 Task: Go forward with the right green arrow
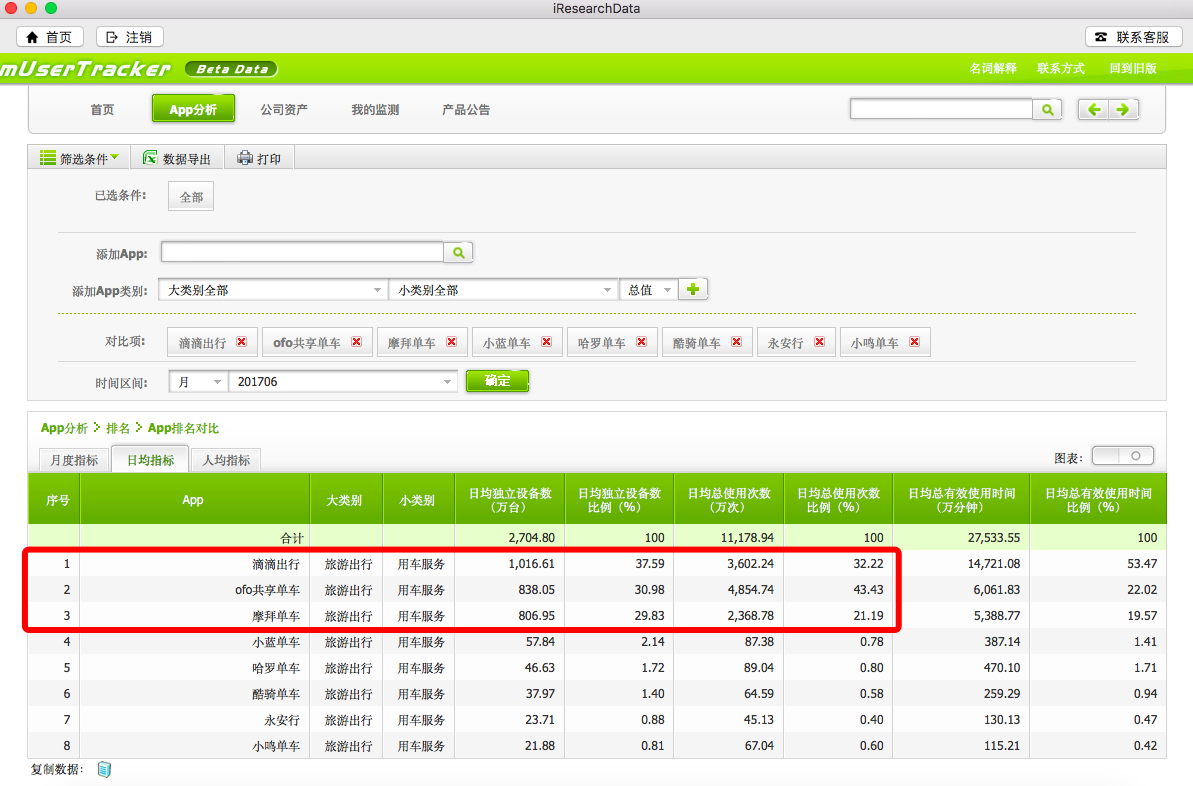[1123, 110]
